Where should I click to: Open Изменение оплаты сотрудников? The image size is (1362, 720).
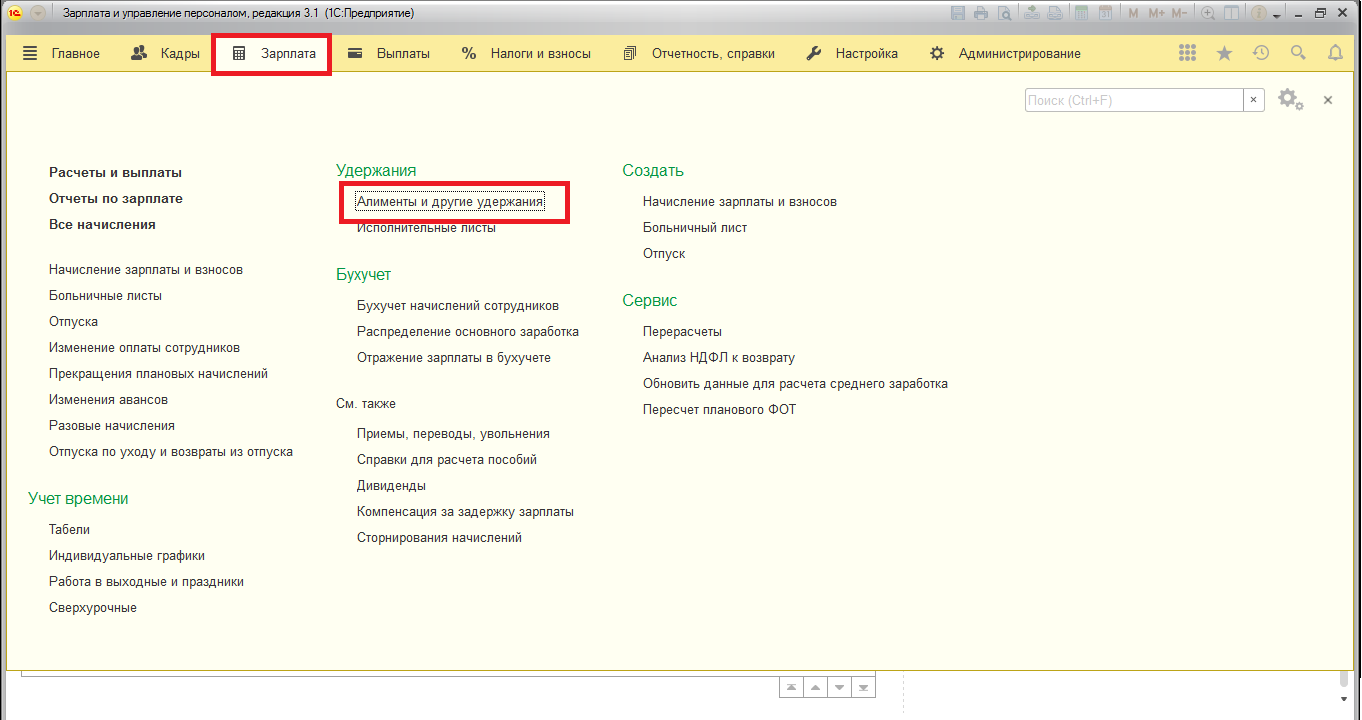(144, 347)
